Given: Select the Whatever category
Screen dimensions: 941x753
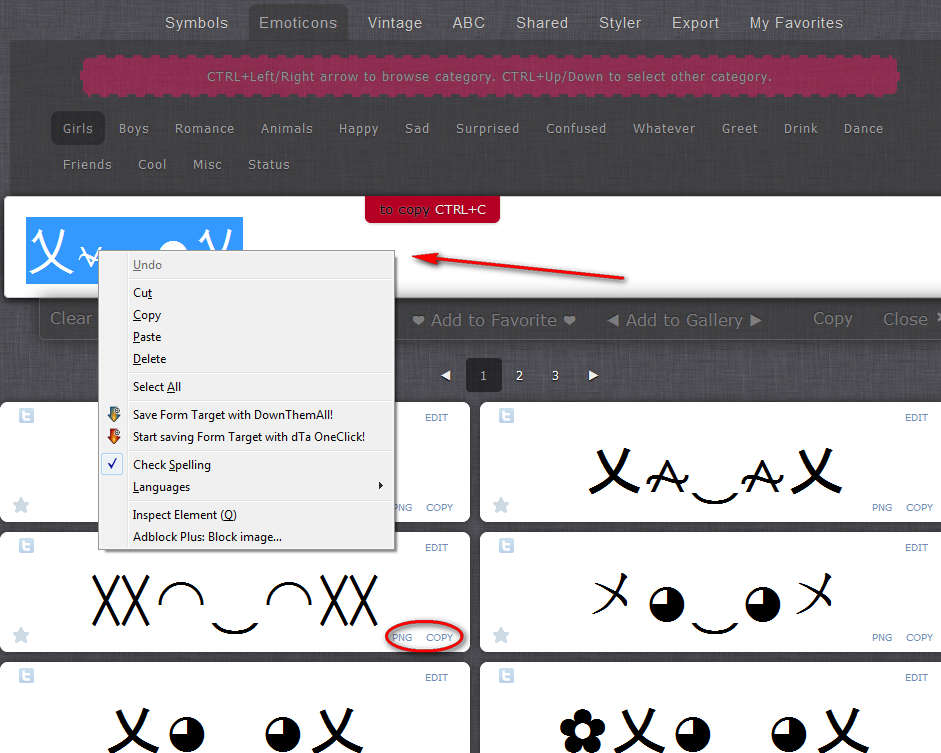Looking at the screenshot, I should (664, 128).
